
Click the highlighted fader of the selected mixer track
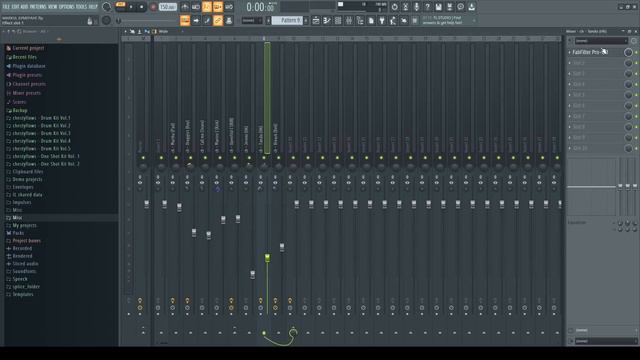pos(267,258)
